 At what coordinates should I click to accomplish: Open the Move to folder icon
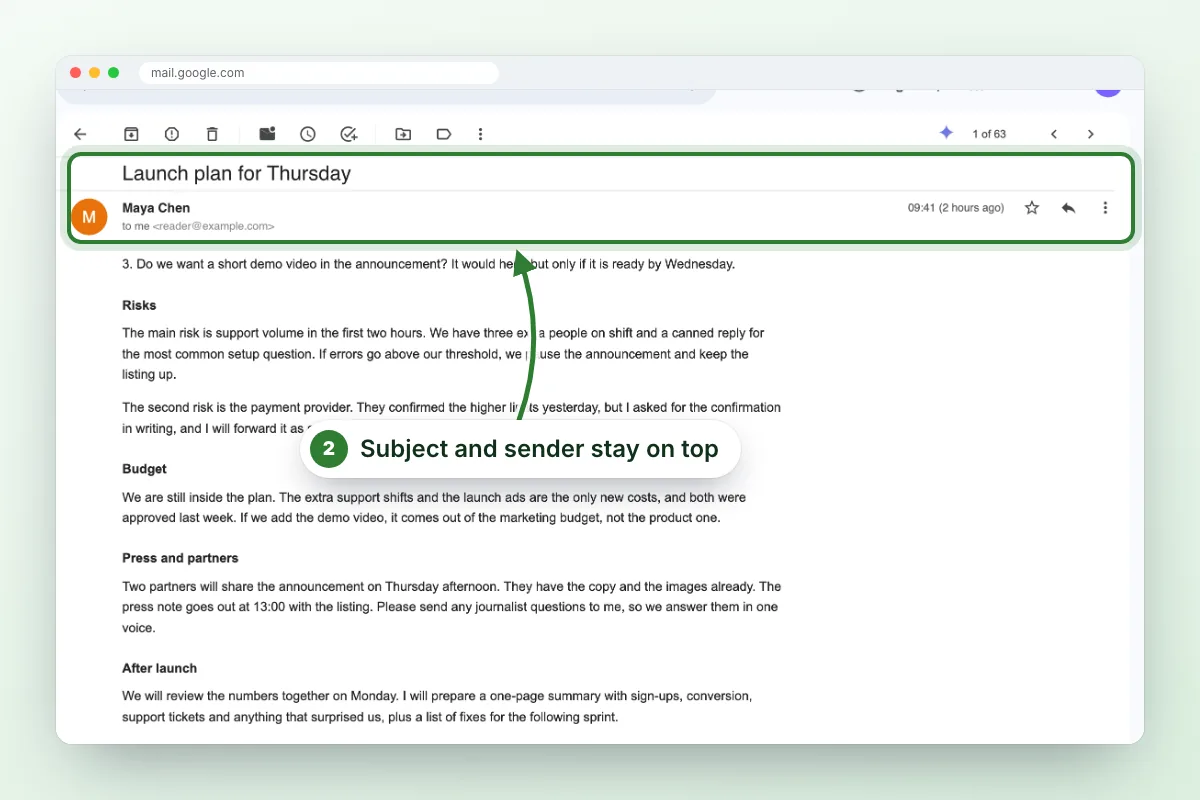pyautogui.click(x=403, y=134)
